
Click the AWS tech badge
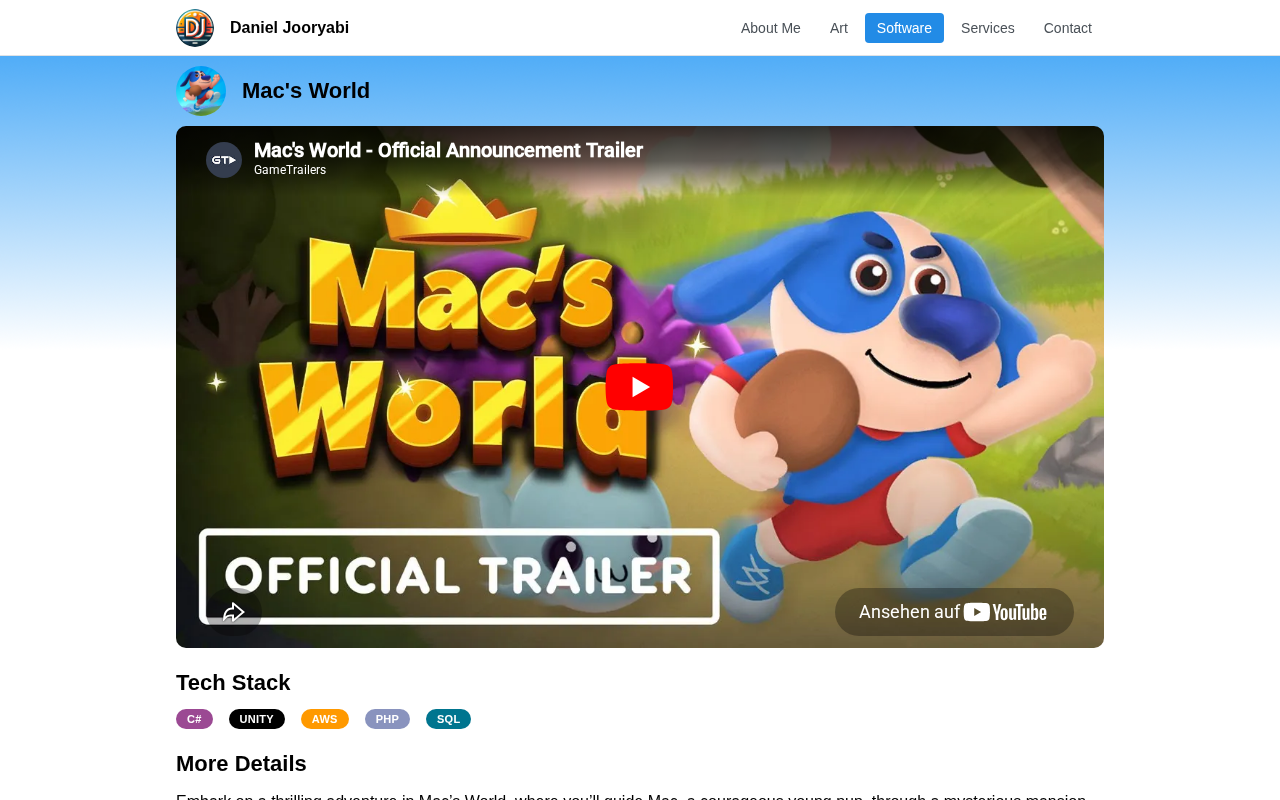[x=325, y=719]
